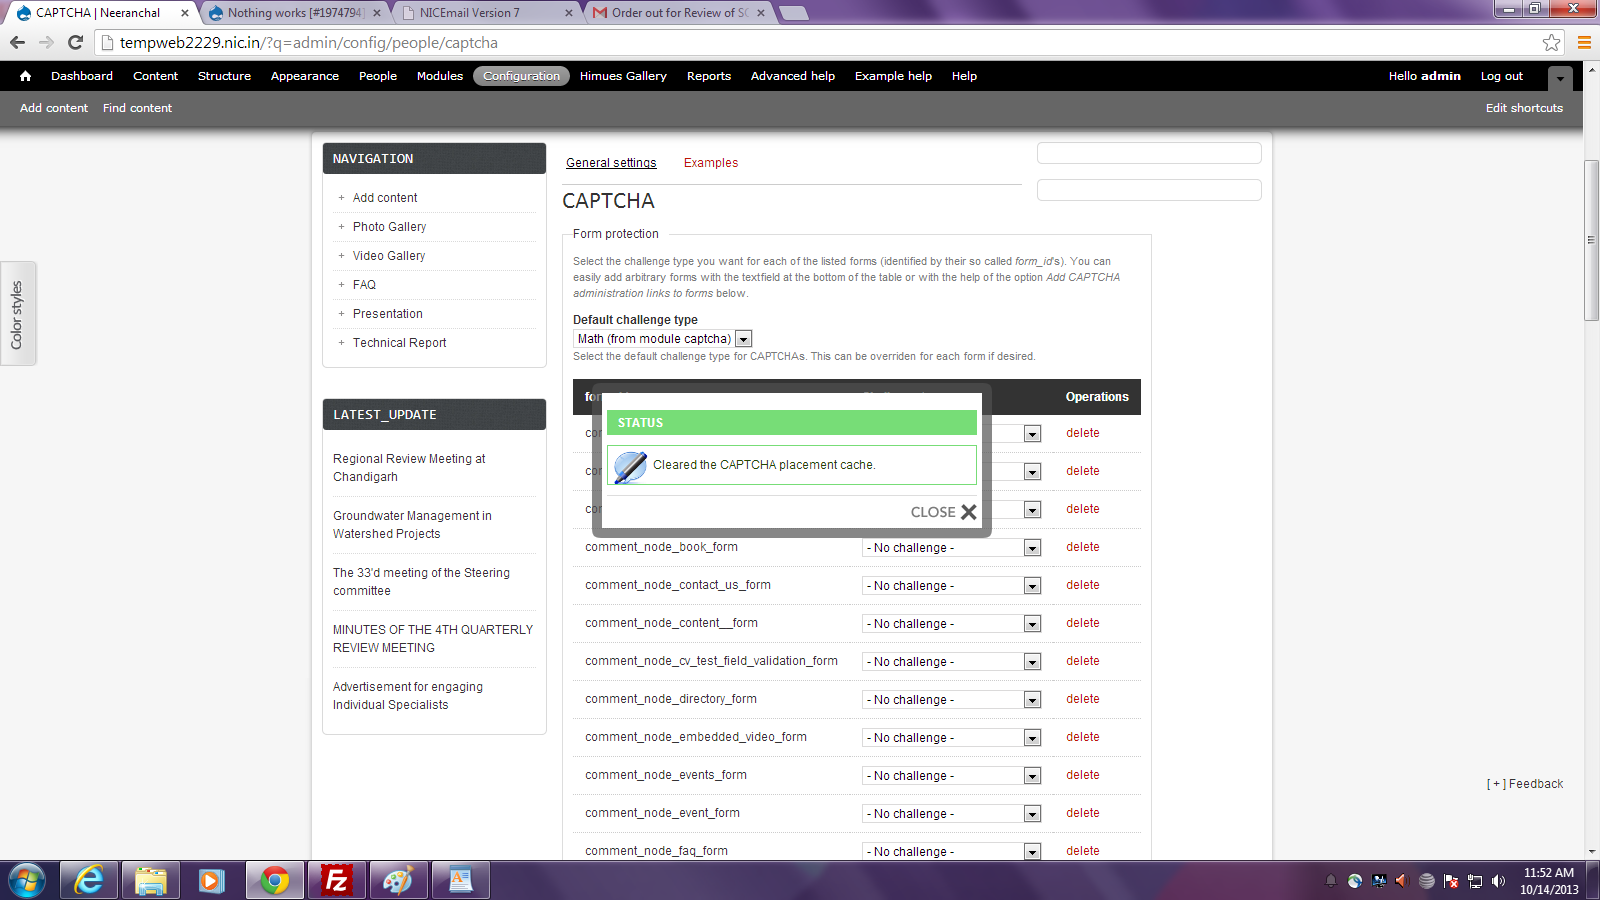Open Windows Explorer folder from taskbar
This screenshot has height=900, width=1600.
point(151,881)
